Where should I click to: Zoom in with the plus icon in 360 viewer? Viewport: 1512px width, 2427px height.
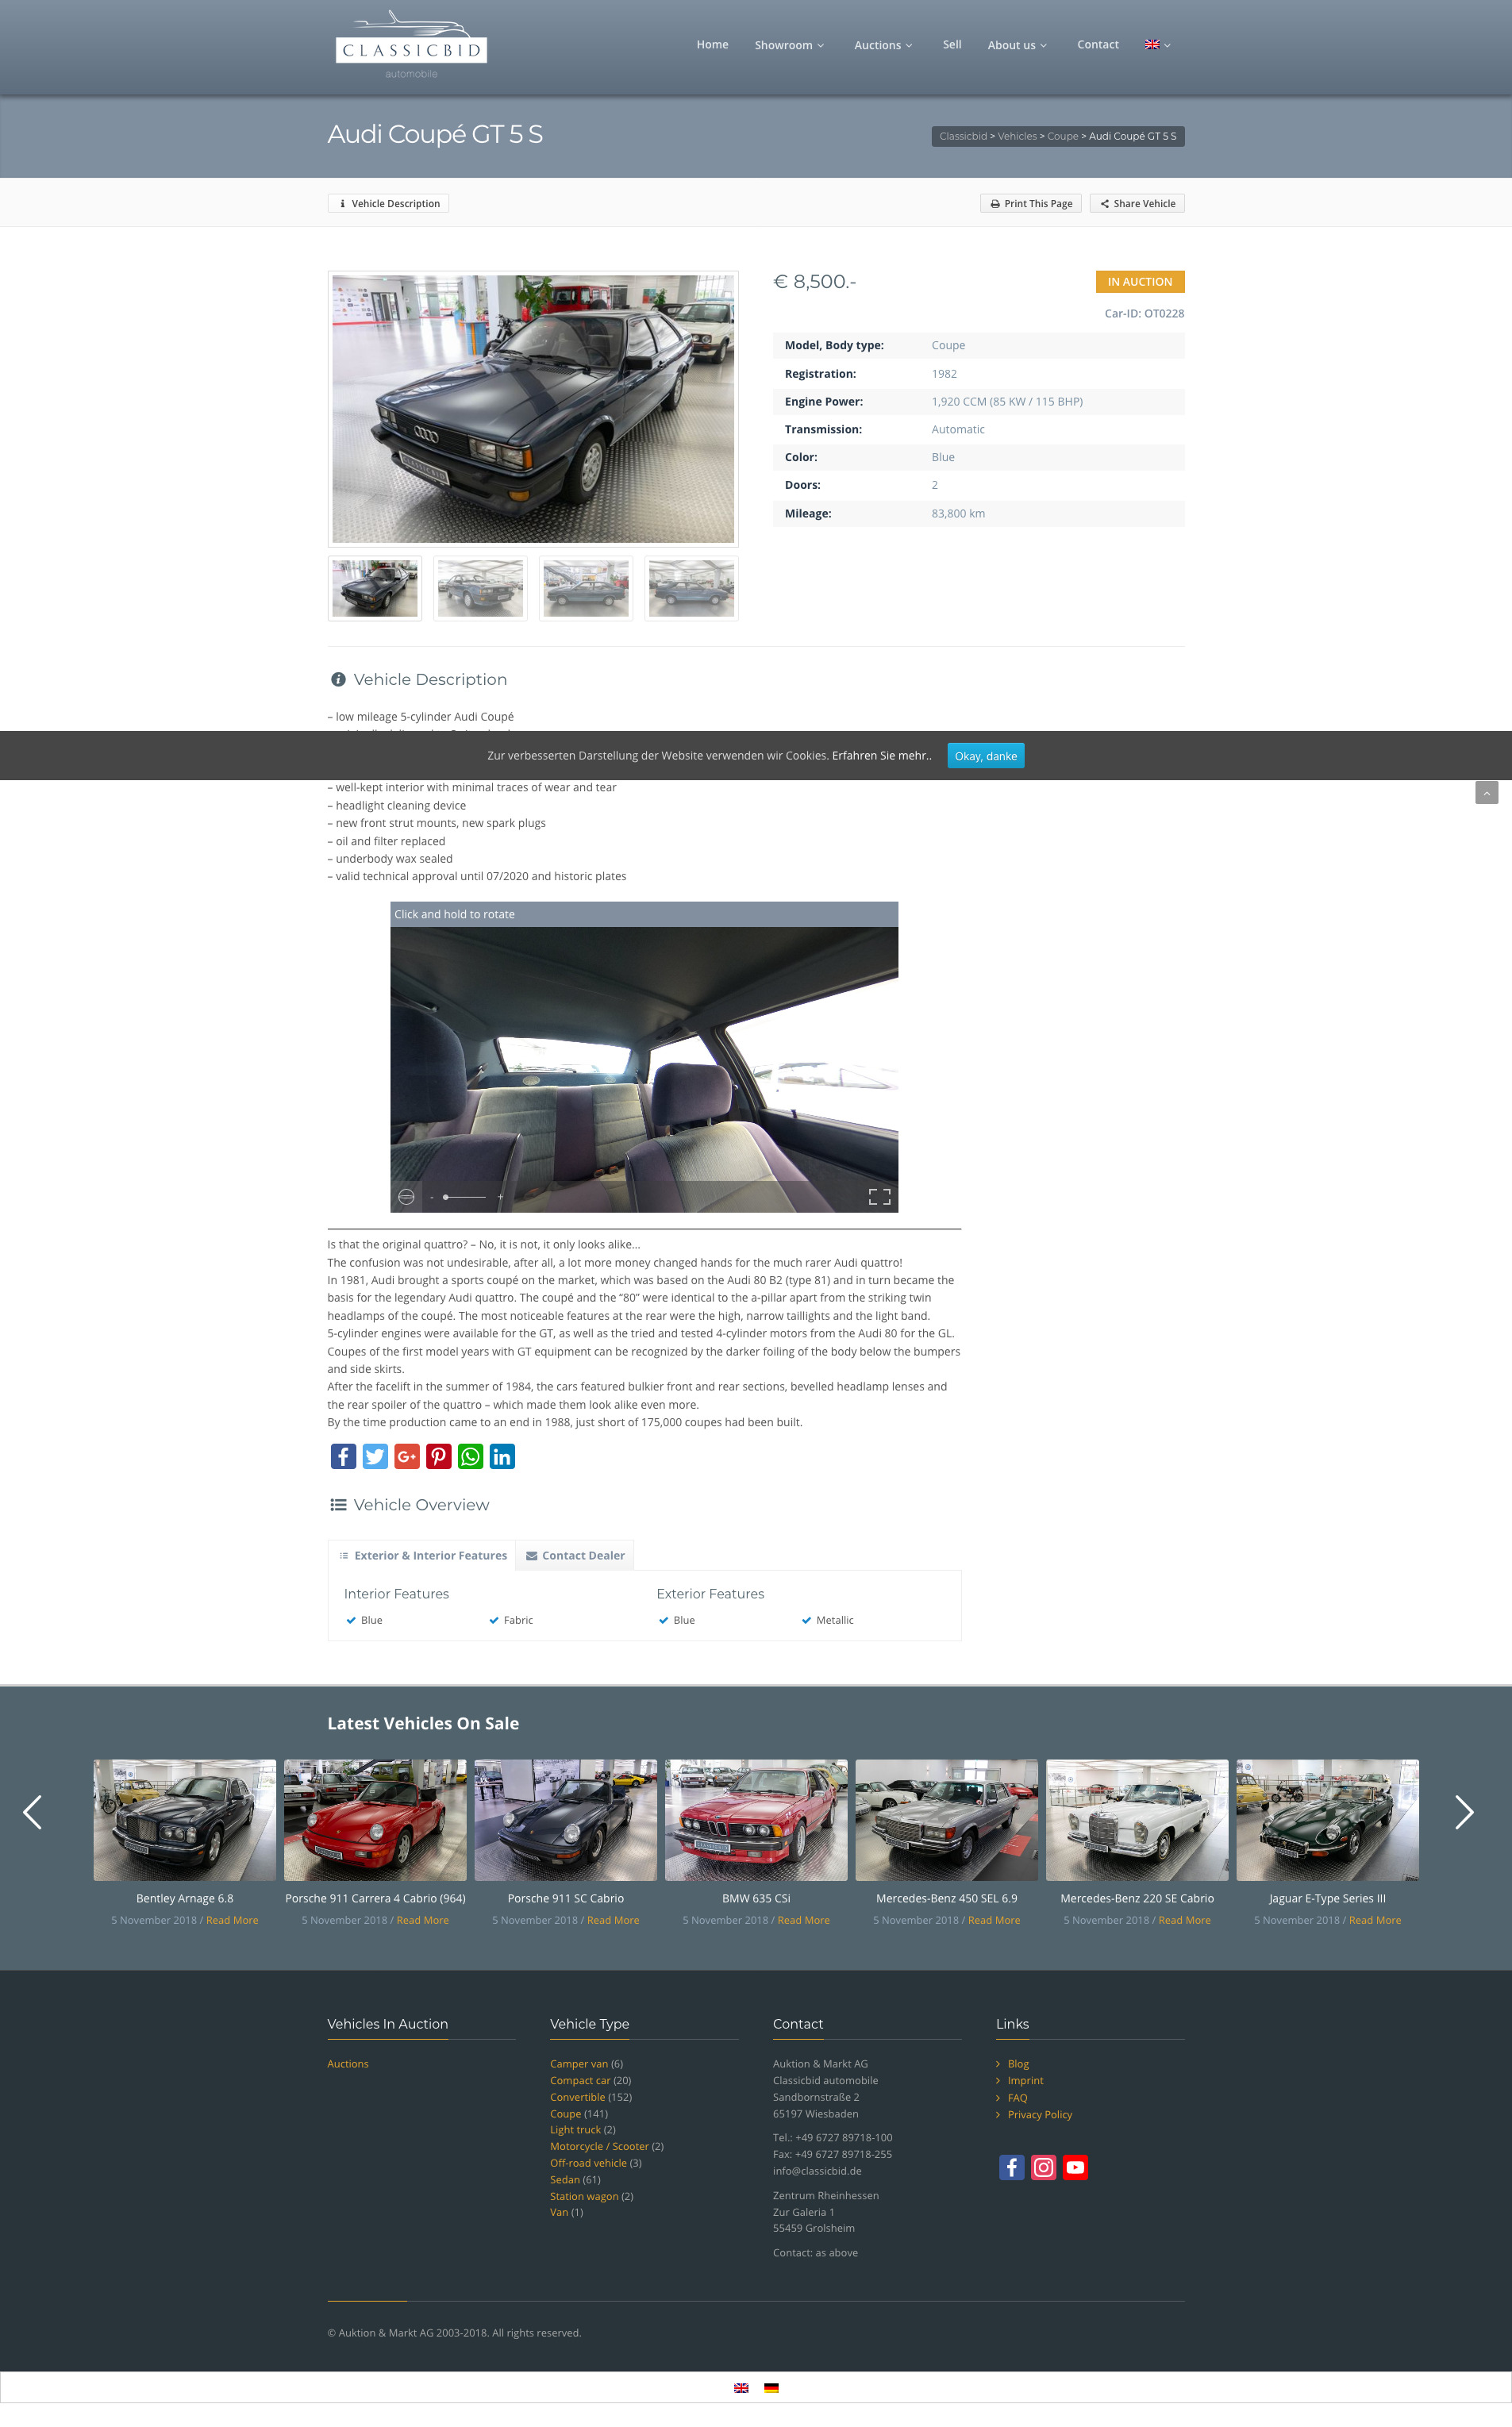point(500,1197)
